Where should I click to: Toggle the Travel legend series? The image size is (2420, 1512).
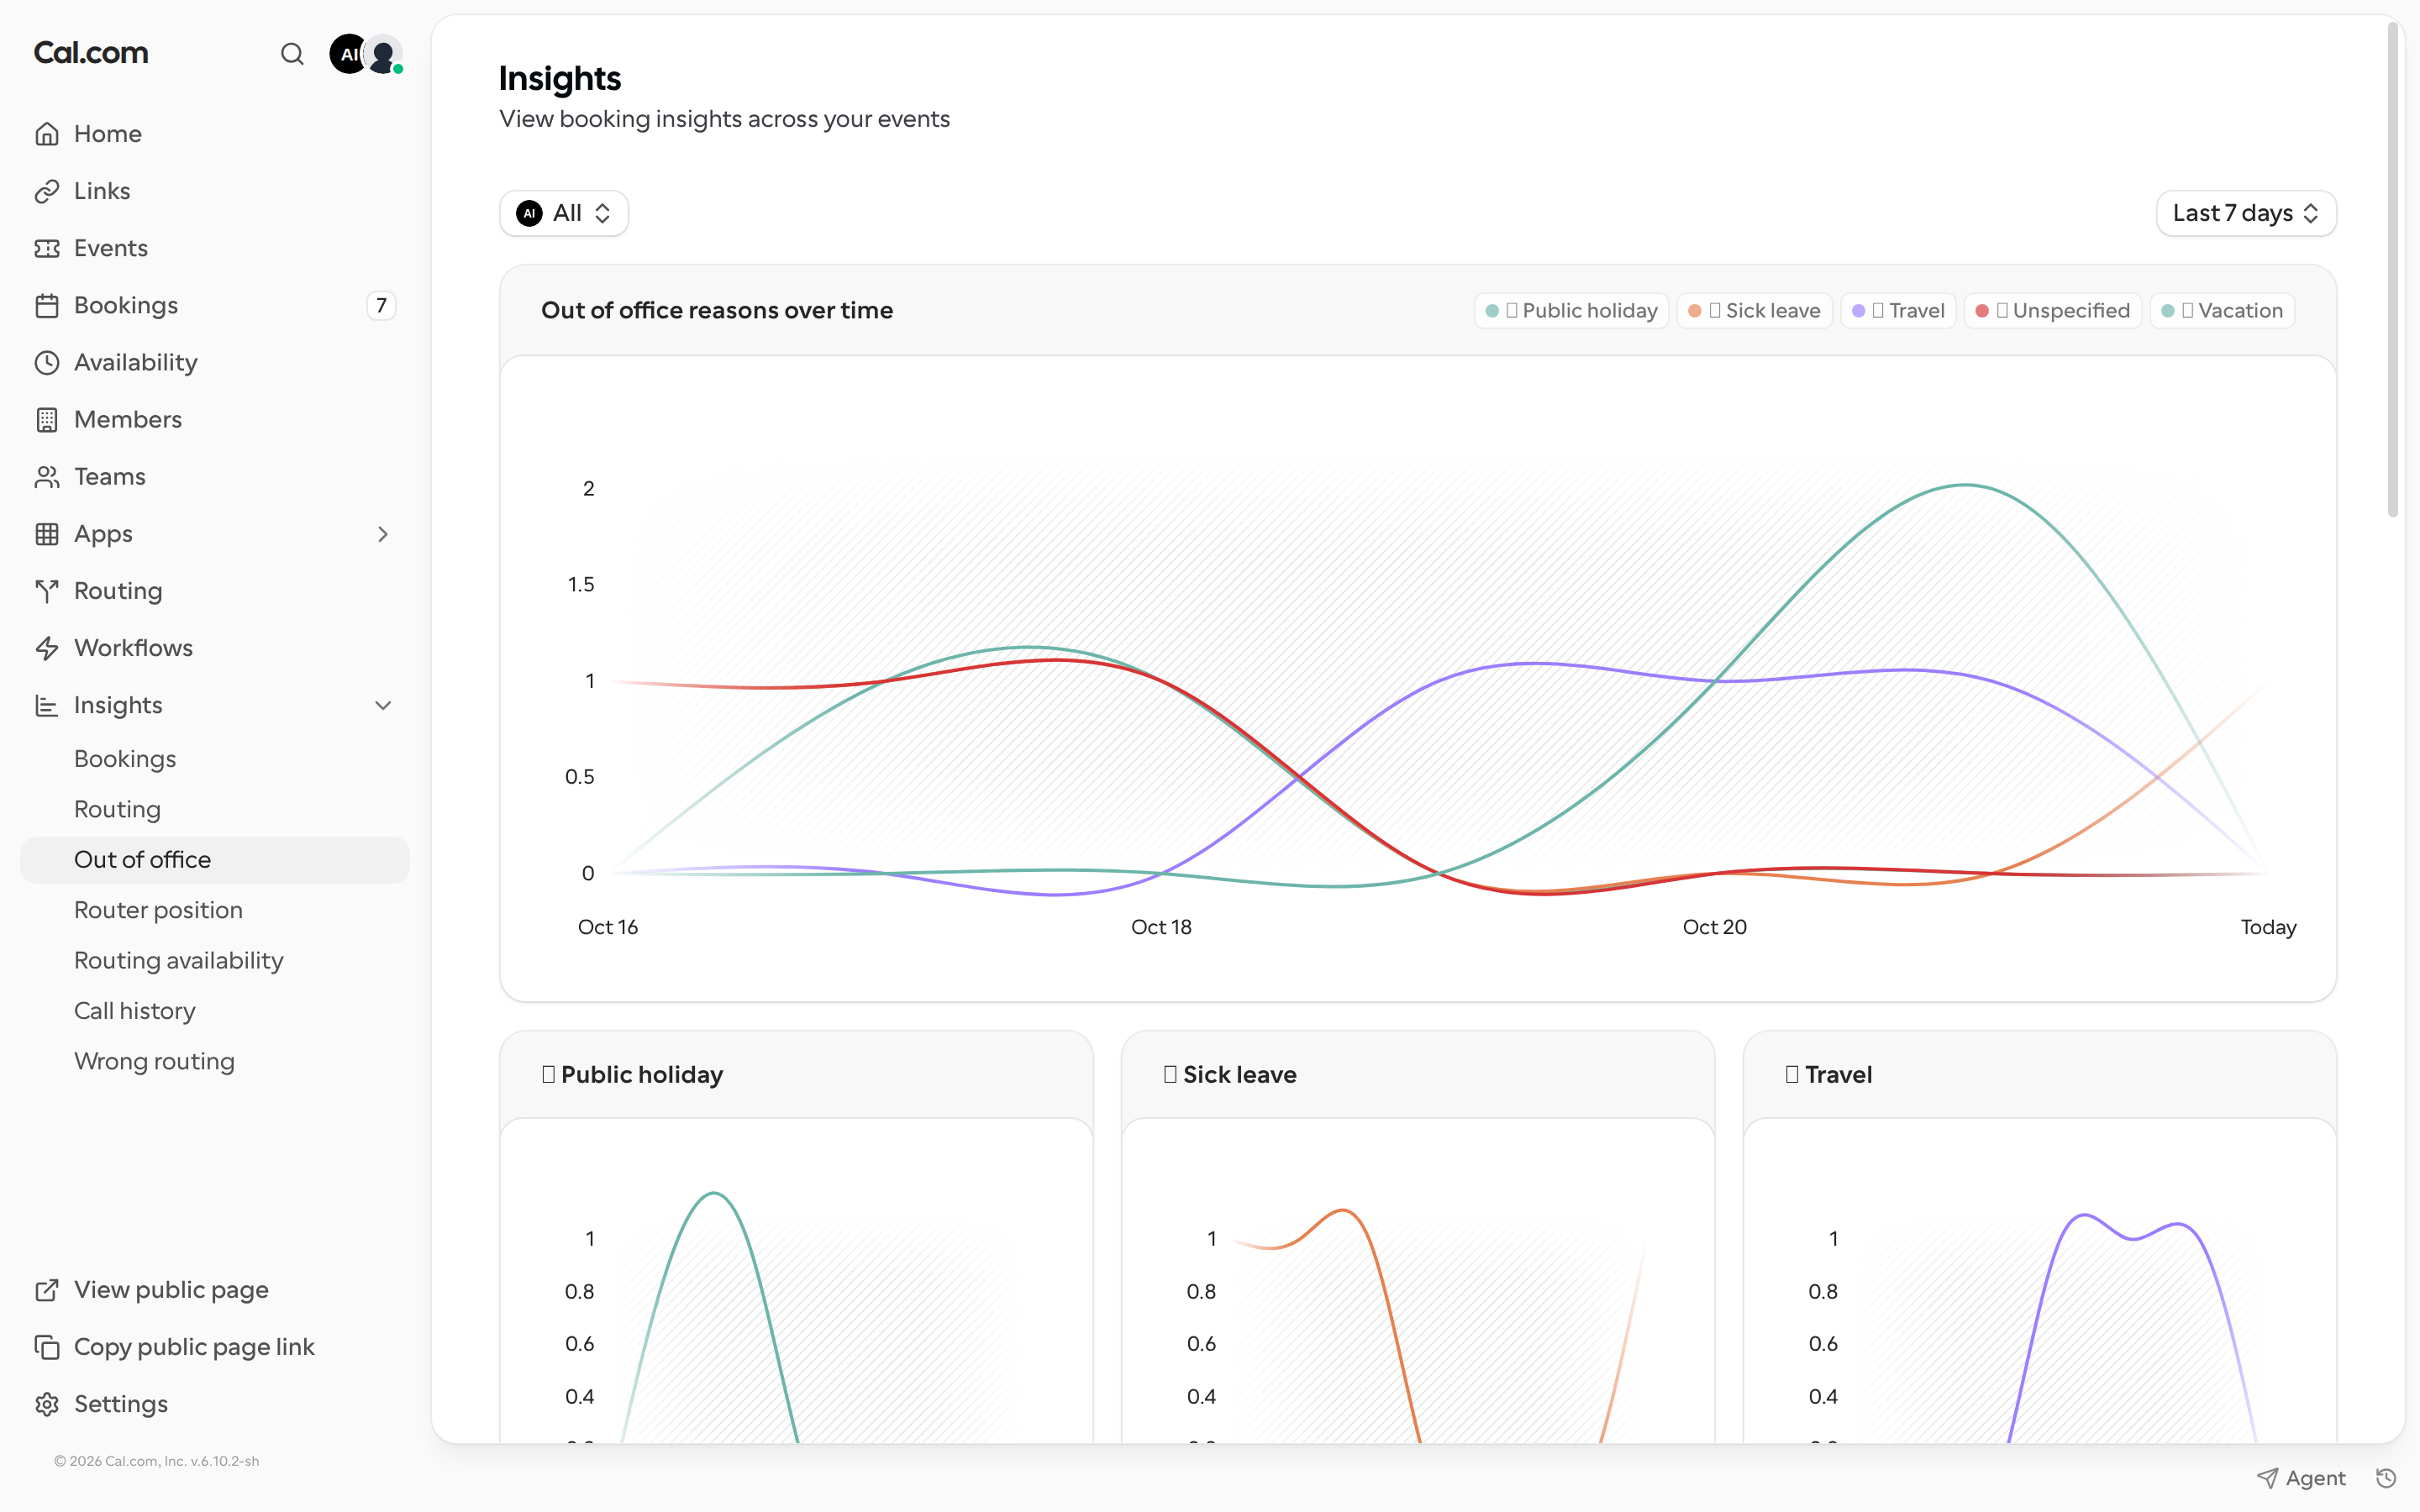1898,311
